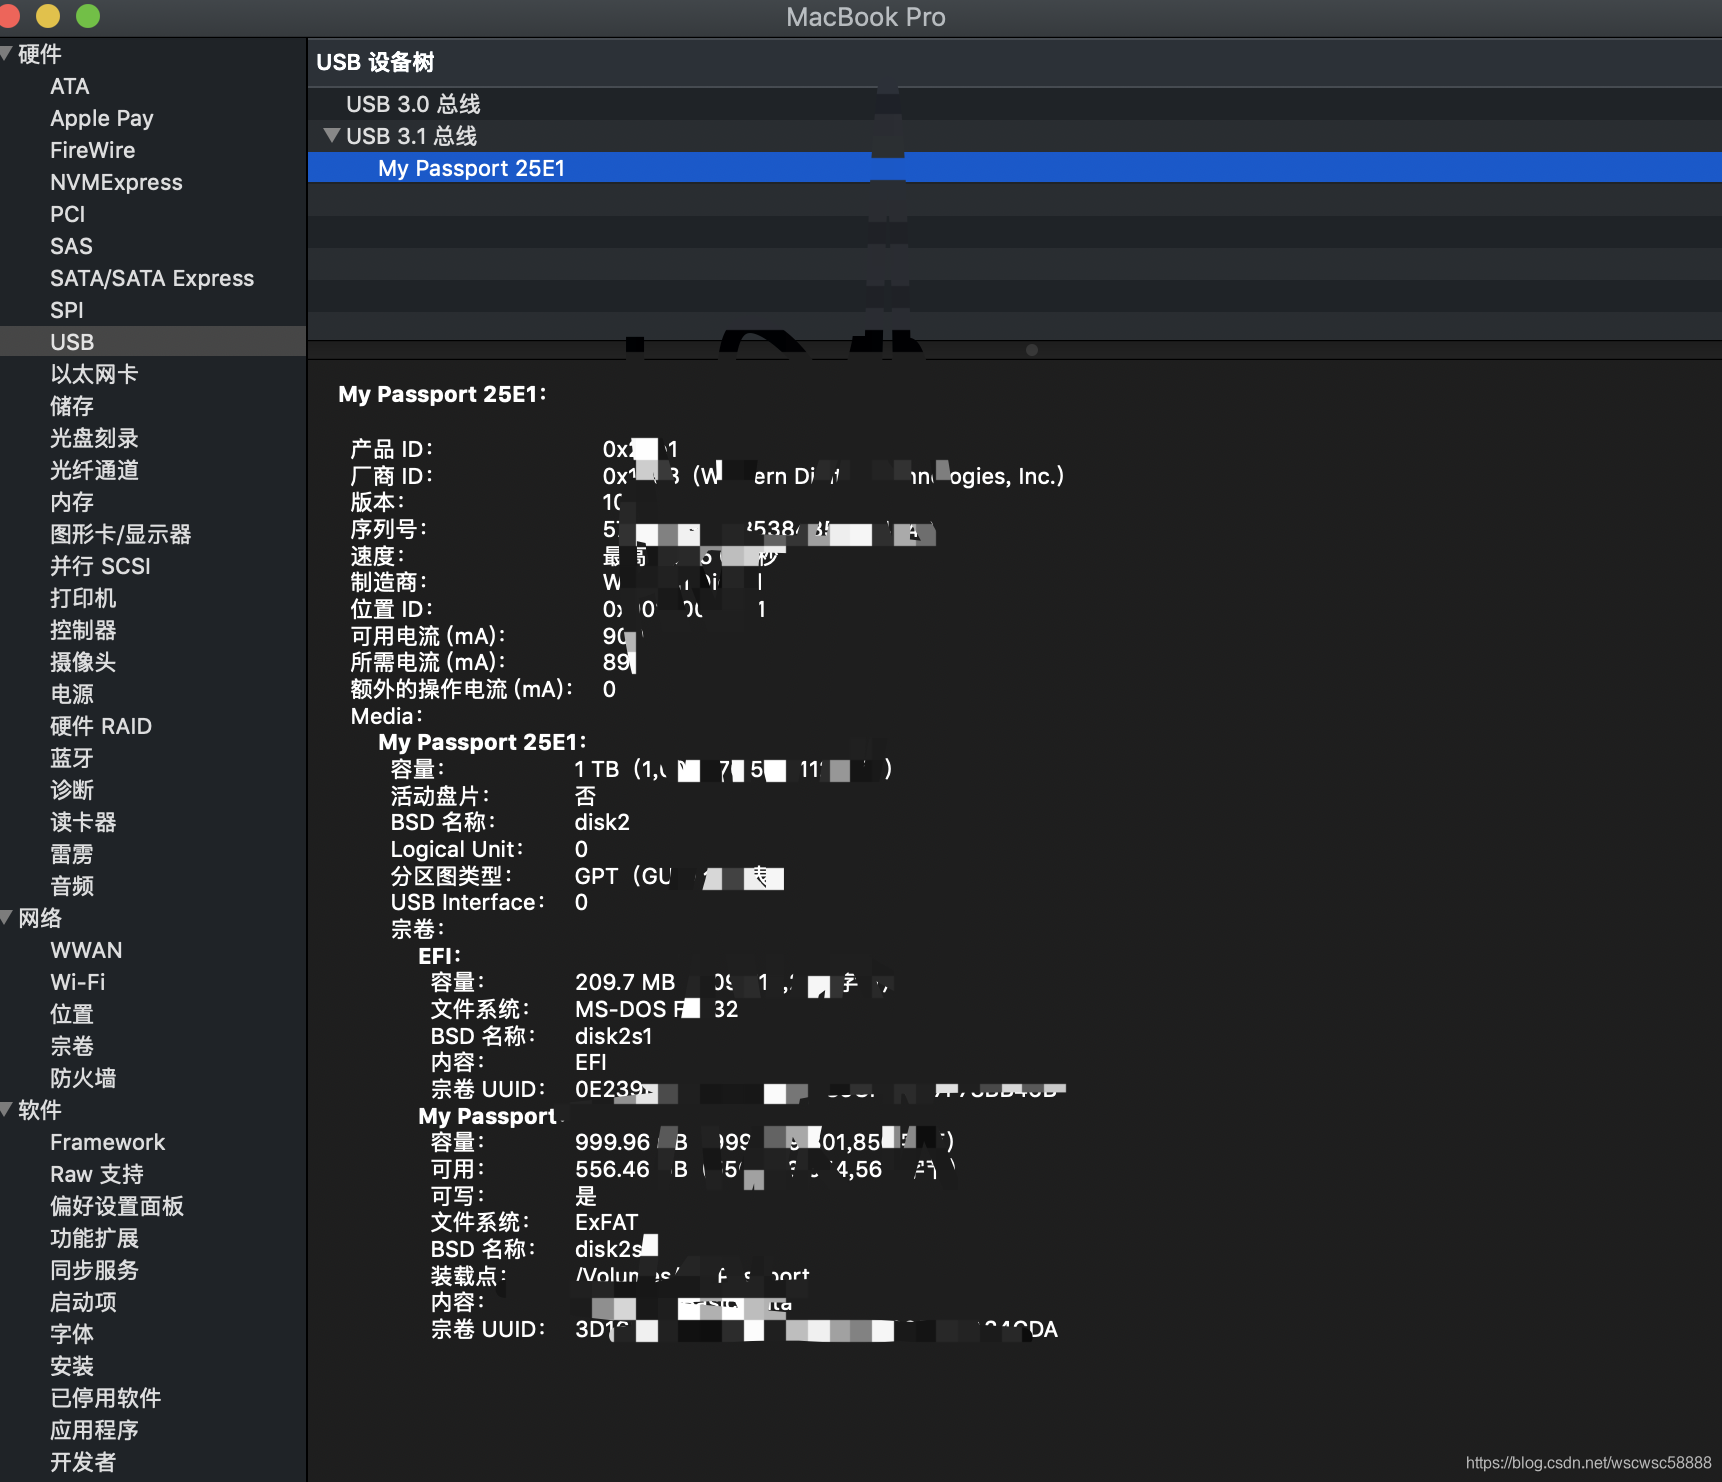The image size is (1722, 1482).
Task: Select 安装 installations entry
Action: 72,1366
